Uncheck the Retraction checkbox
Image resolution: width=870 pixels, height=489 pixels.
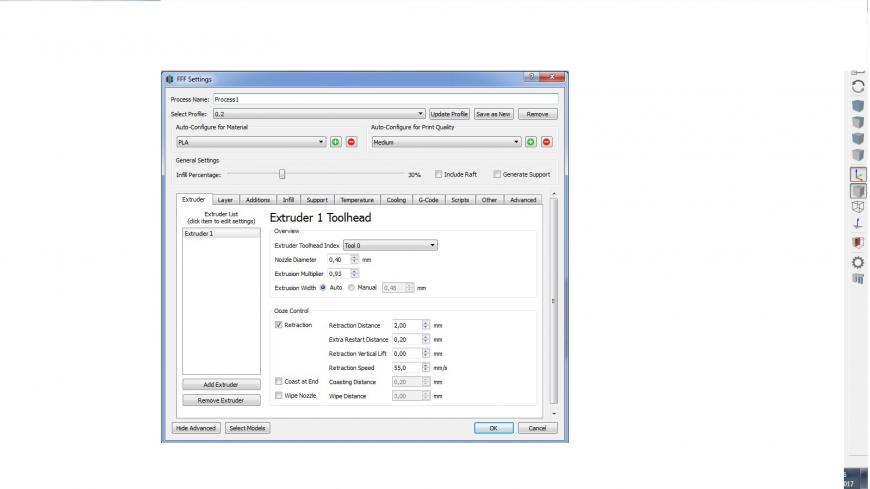click(x=279, y=325)
